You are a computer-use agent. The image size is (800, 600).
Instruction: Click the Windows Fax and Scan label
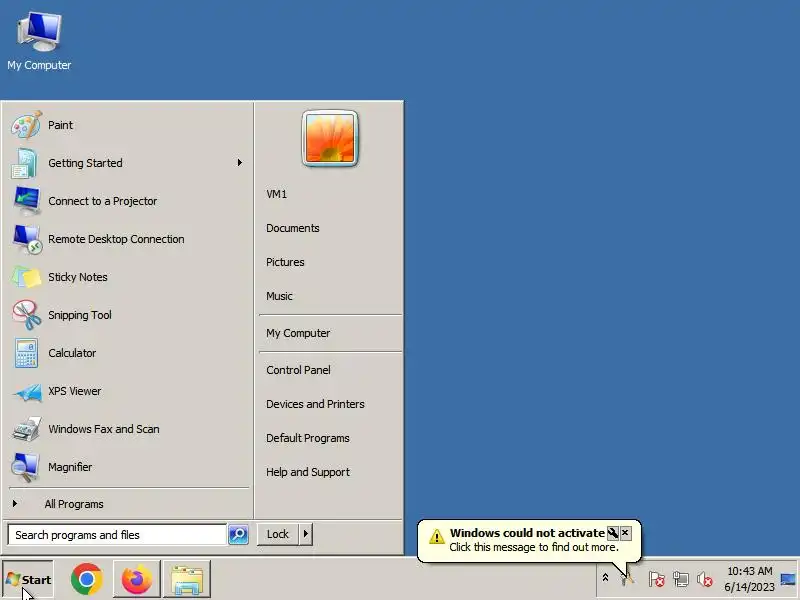point(104,429)
